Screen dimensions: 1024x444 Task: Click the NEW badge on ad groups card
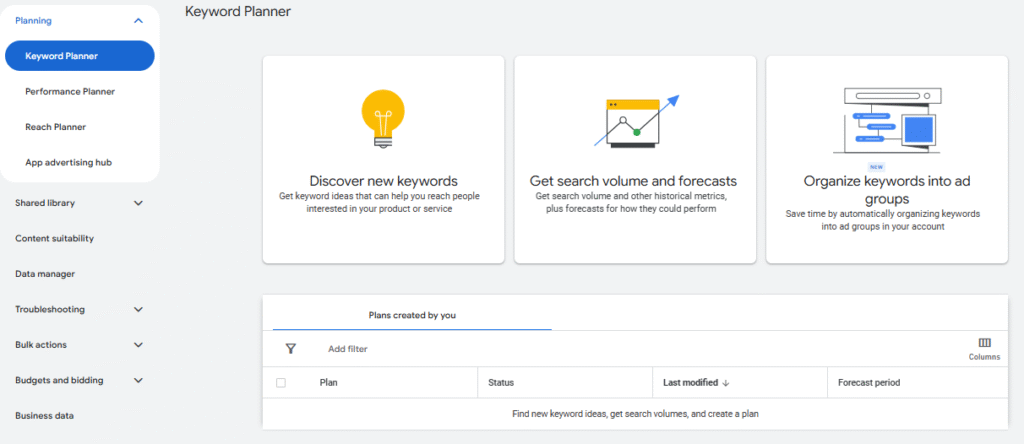pos(876,166)
